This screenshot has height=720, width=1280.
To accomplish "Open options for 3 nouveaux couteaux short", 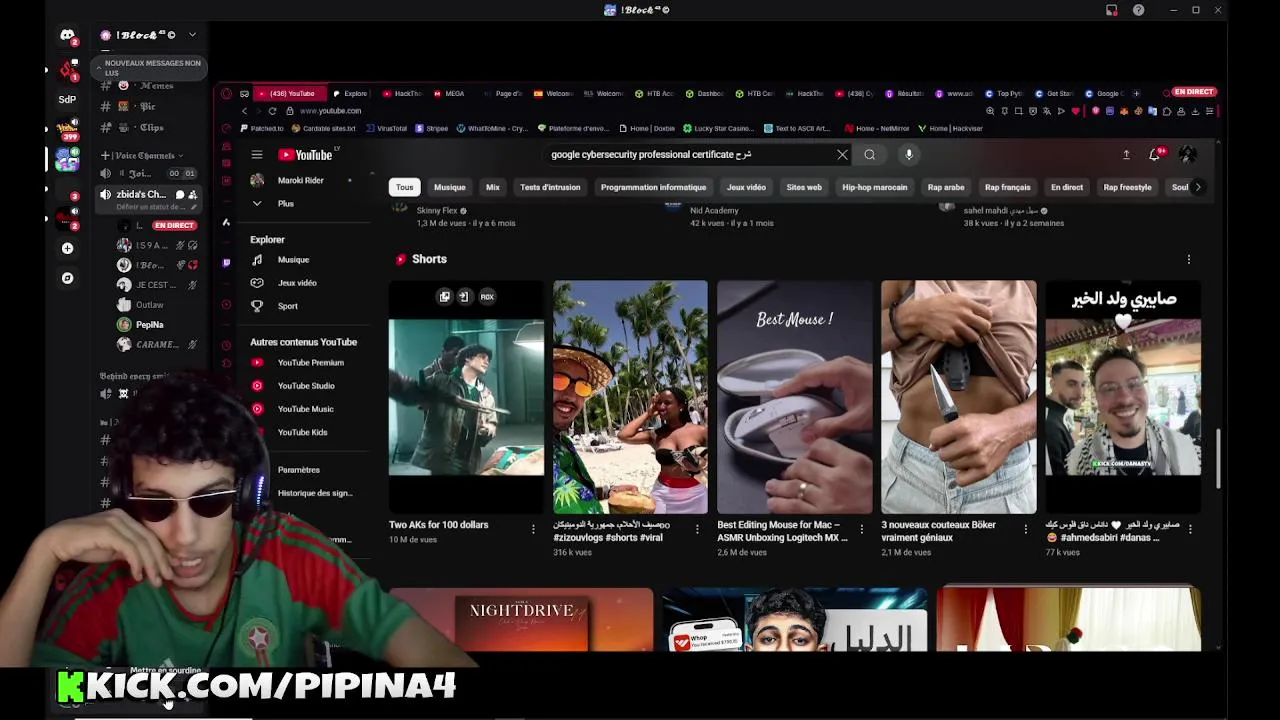I will point(1025,529).
